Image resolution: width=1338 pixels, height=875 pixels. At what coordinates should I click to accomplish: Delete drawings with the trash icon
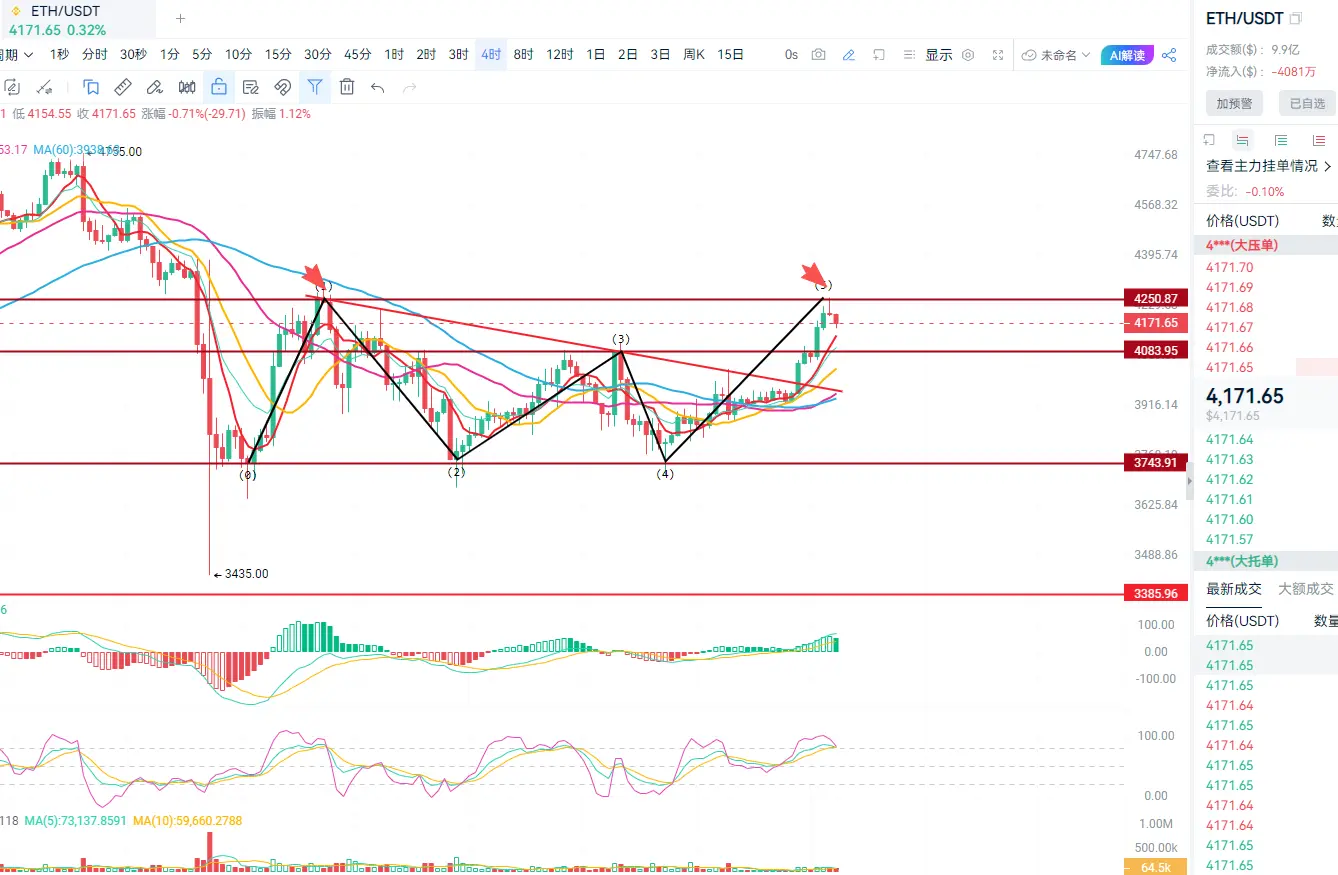click(347, 87)
